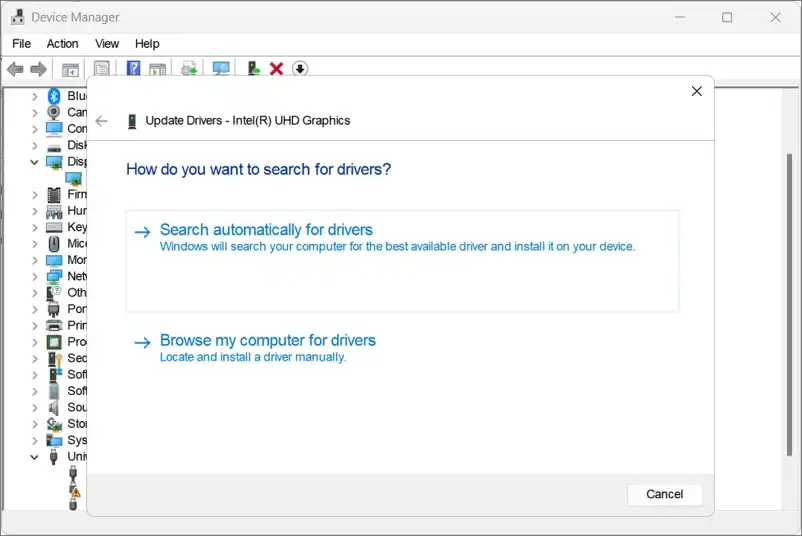
Task: Click the Back arrow in Device Manager toolbar
Action: [x=15, y=69]
